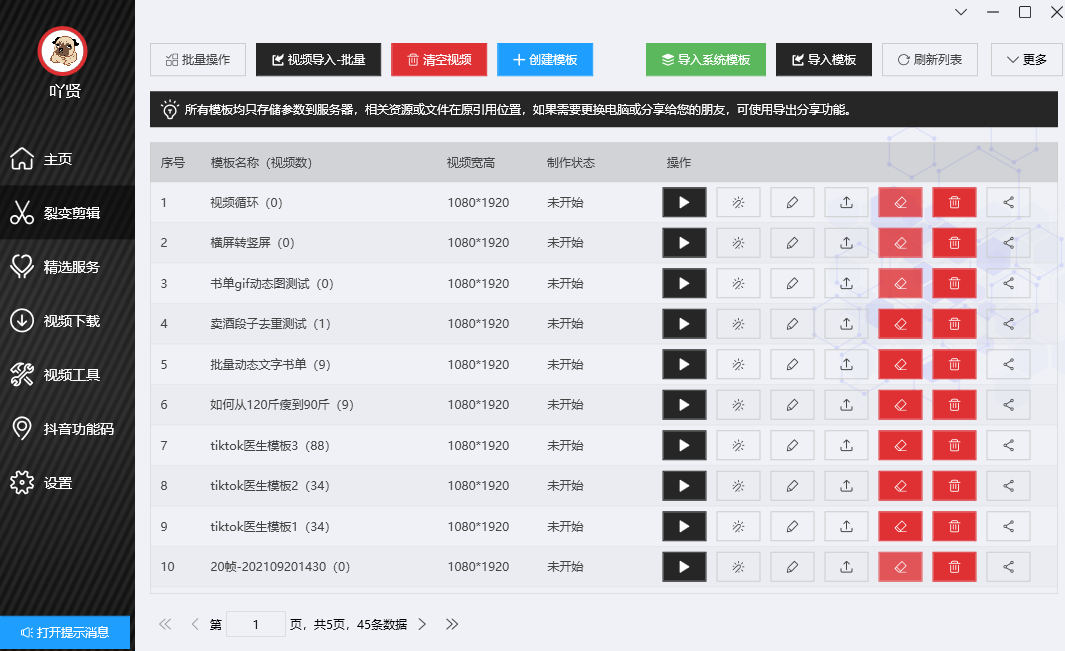Viewport: 1065px width, 651px height.
Task: Open effect settings for tiktok医生模板1 row
Action: (738, 526)
